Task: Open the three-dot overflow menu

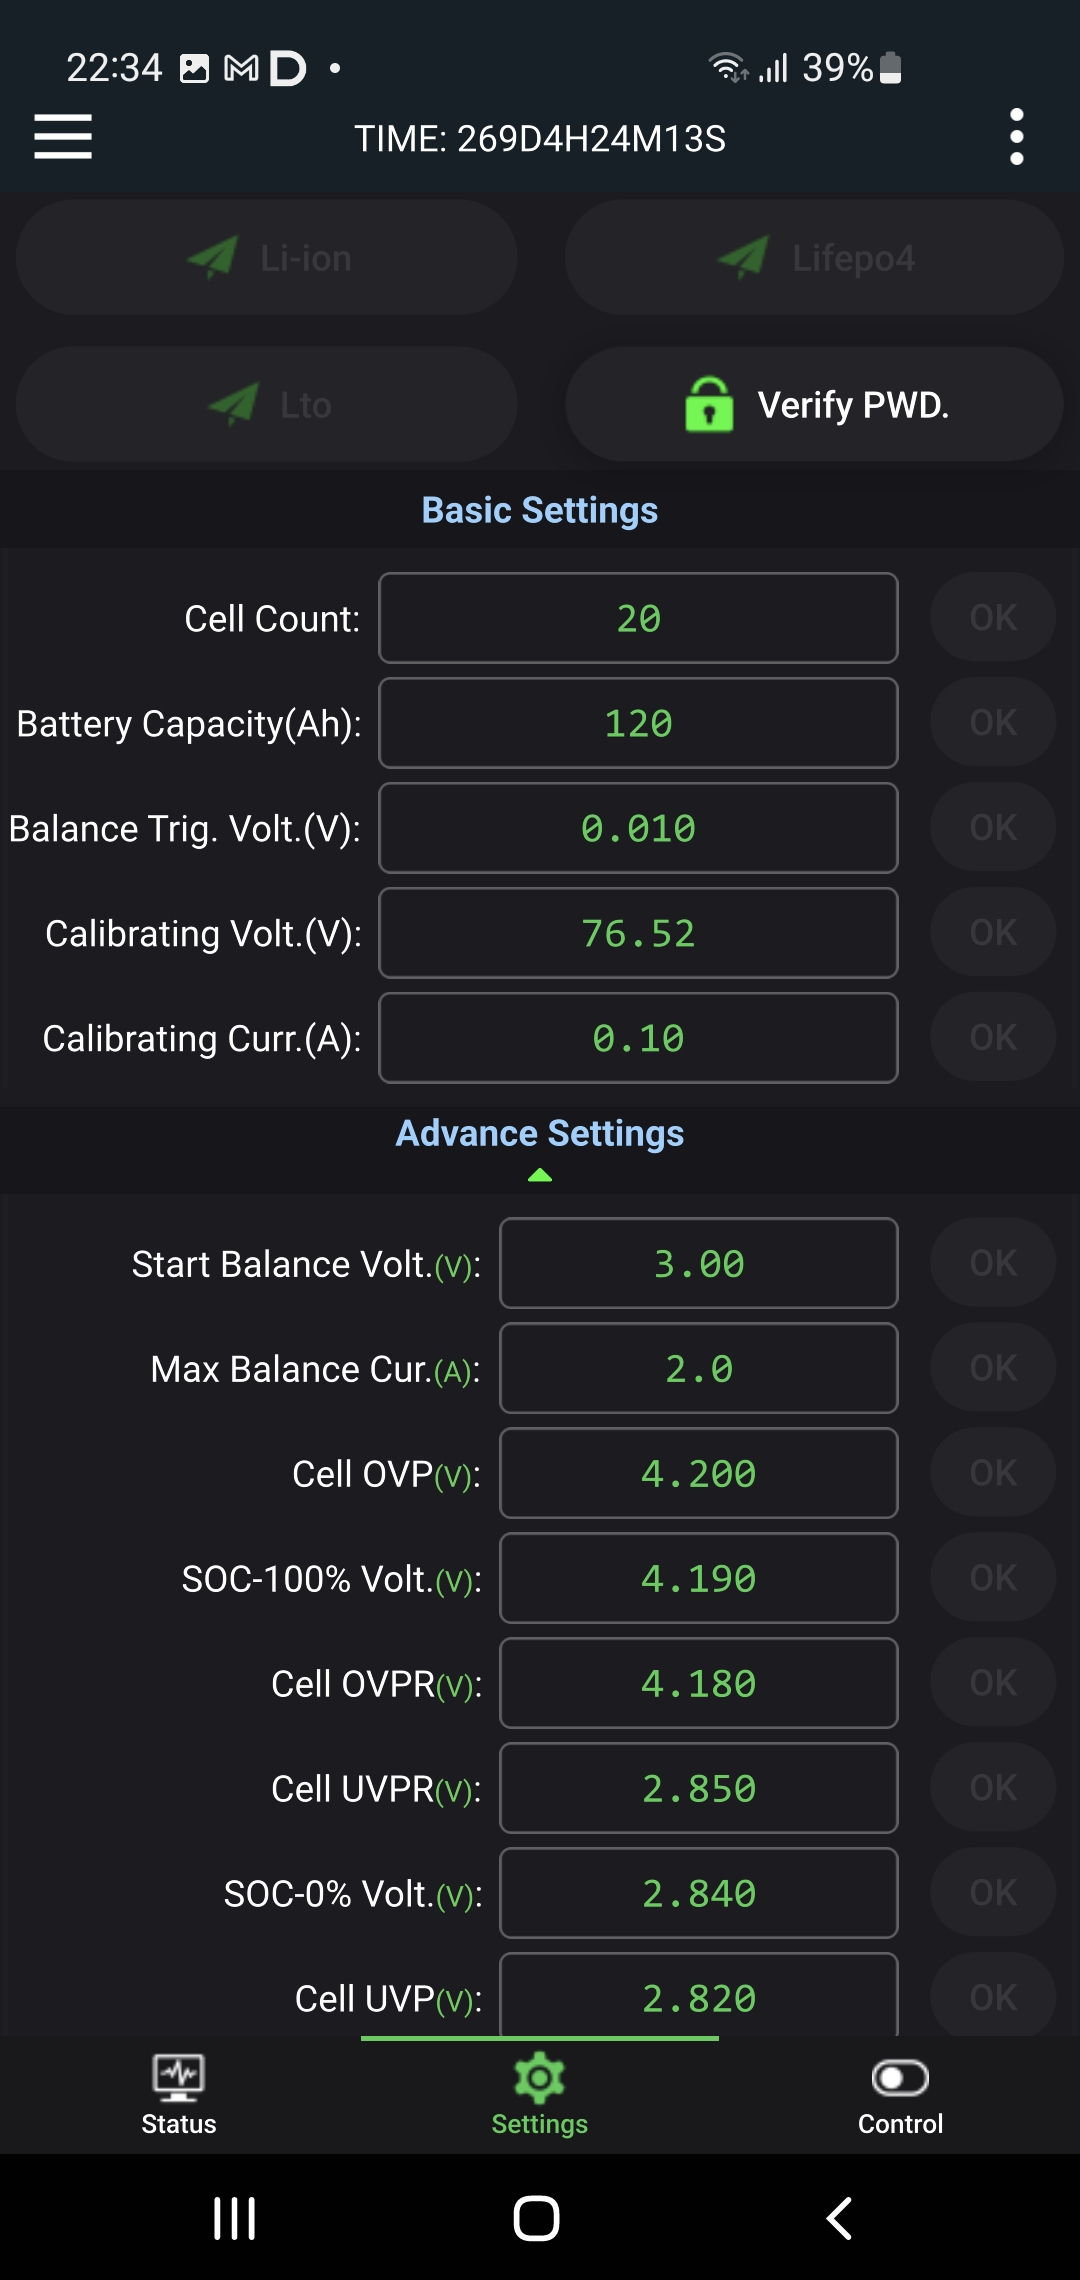Action: pyautogui.click(x=1016, y=137)
